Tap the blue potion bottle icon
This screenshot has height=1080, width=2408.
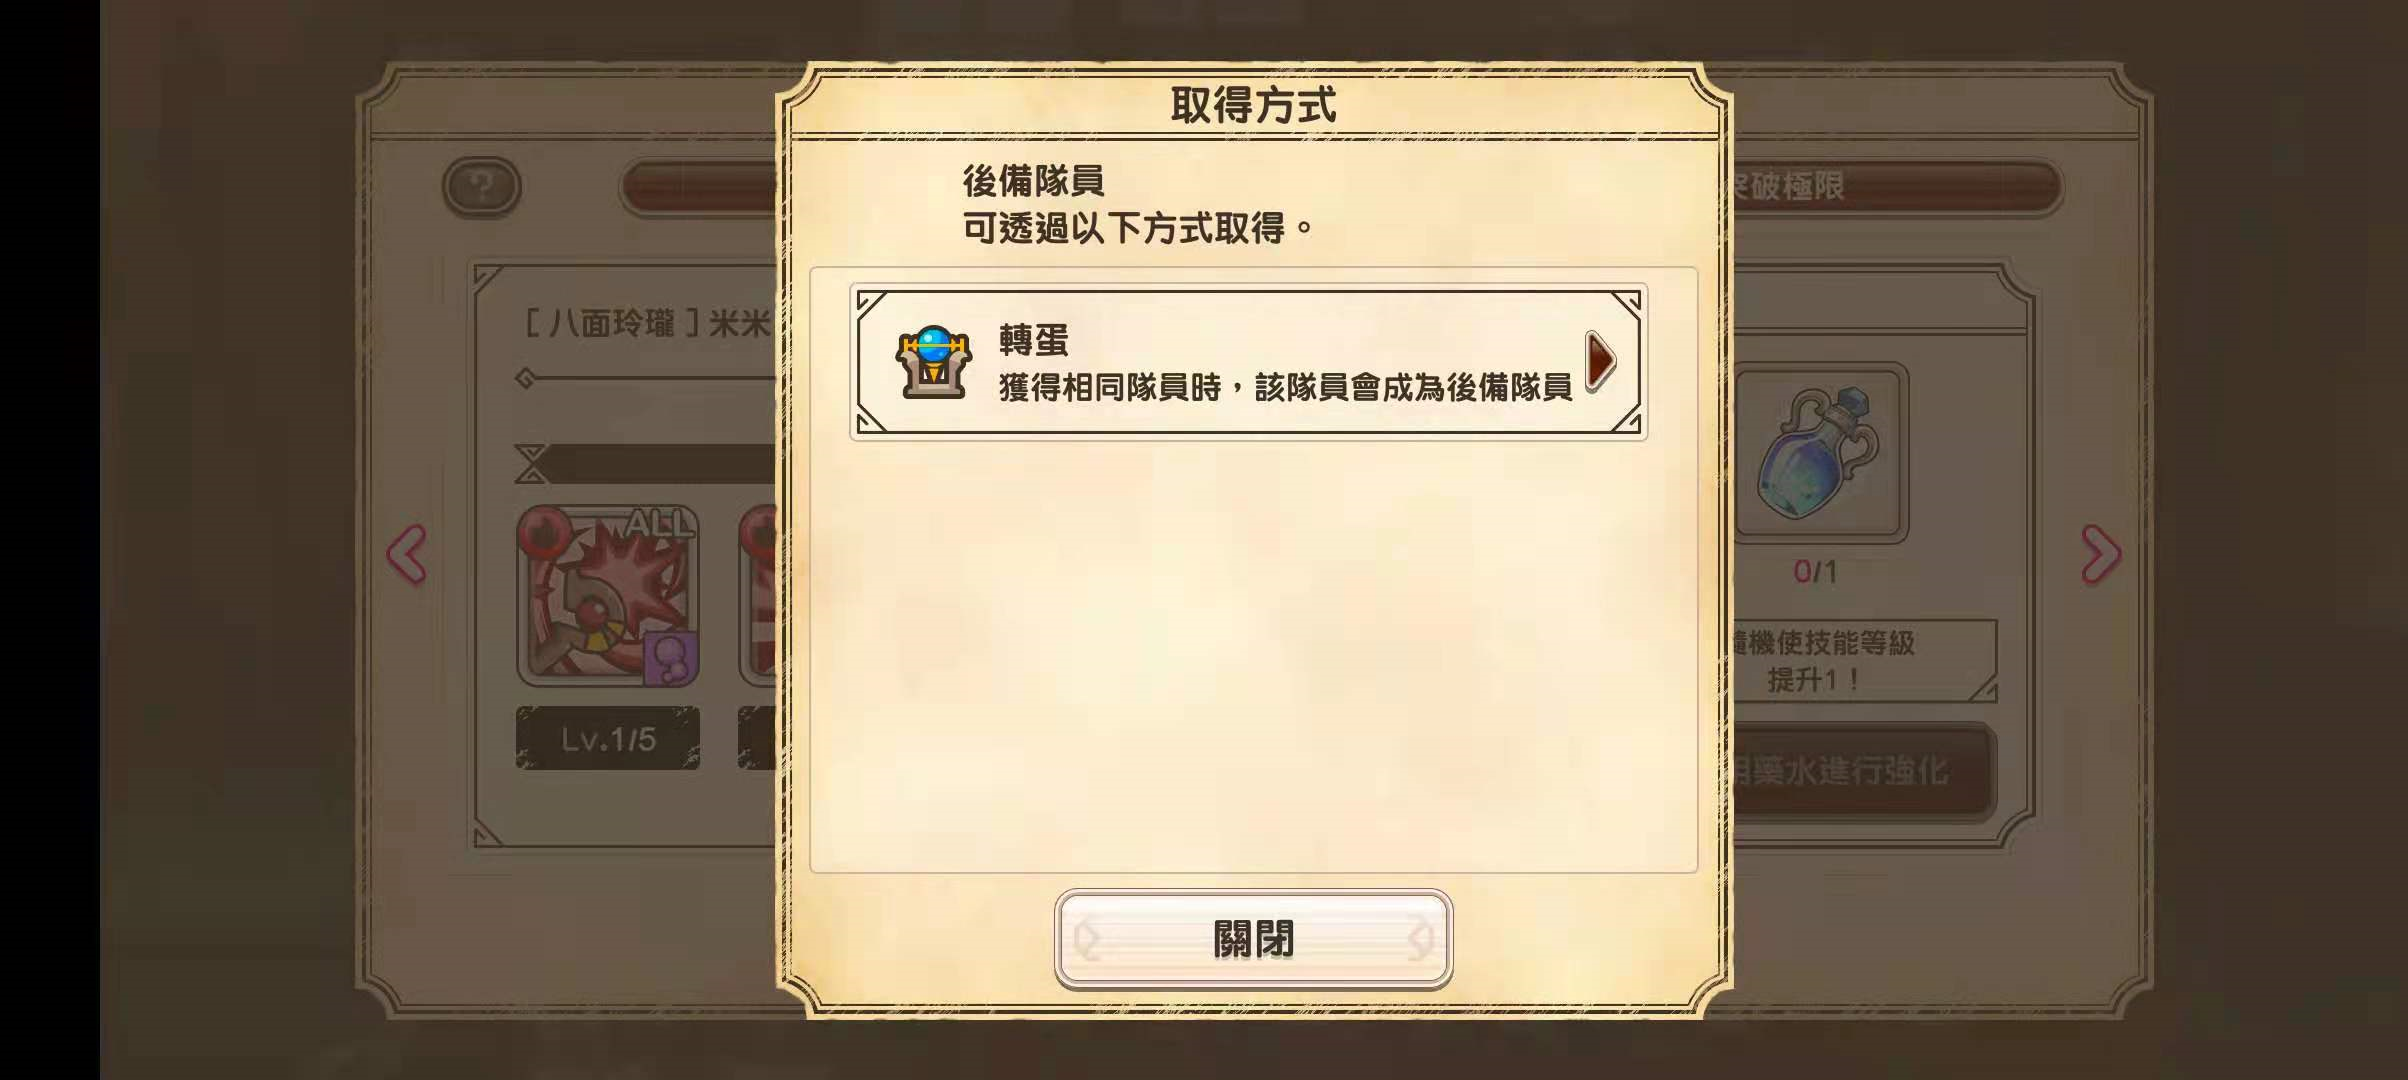click(1817, 453)
